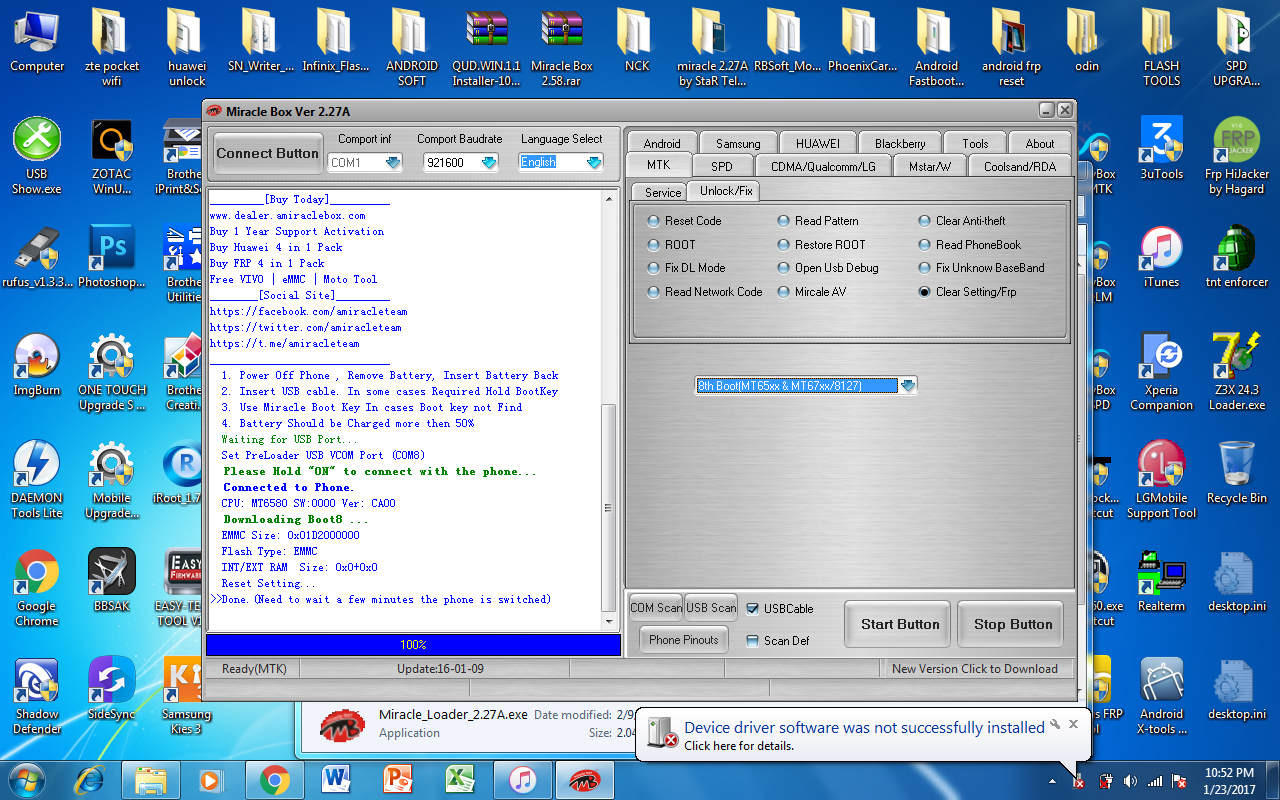Launch 3uTools desktop icon
The height and width of the screenshot is (800, 1280).
[1162, 149]
